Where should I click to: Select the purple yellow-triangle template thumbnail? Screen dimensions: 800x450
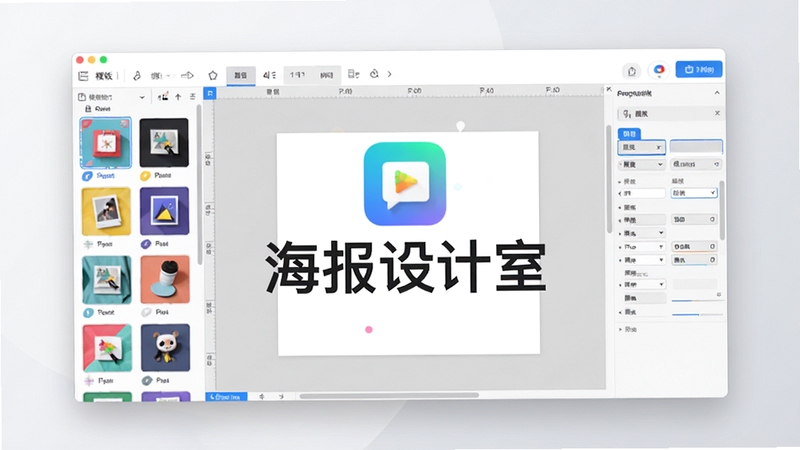point(164,211)
